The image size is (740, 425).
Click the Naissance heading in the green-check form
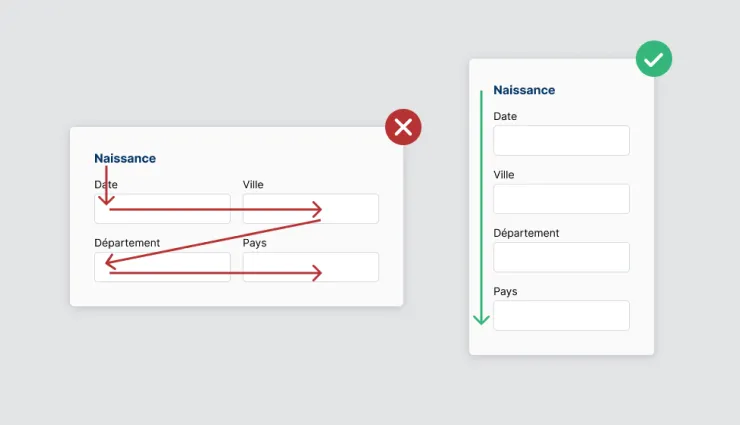click(x=524, y=90)
